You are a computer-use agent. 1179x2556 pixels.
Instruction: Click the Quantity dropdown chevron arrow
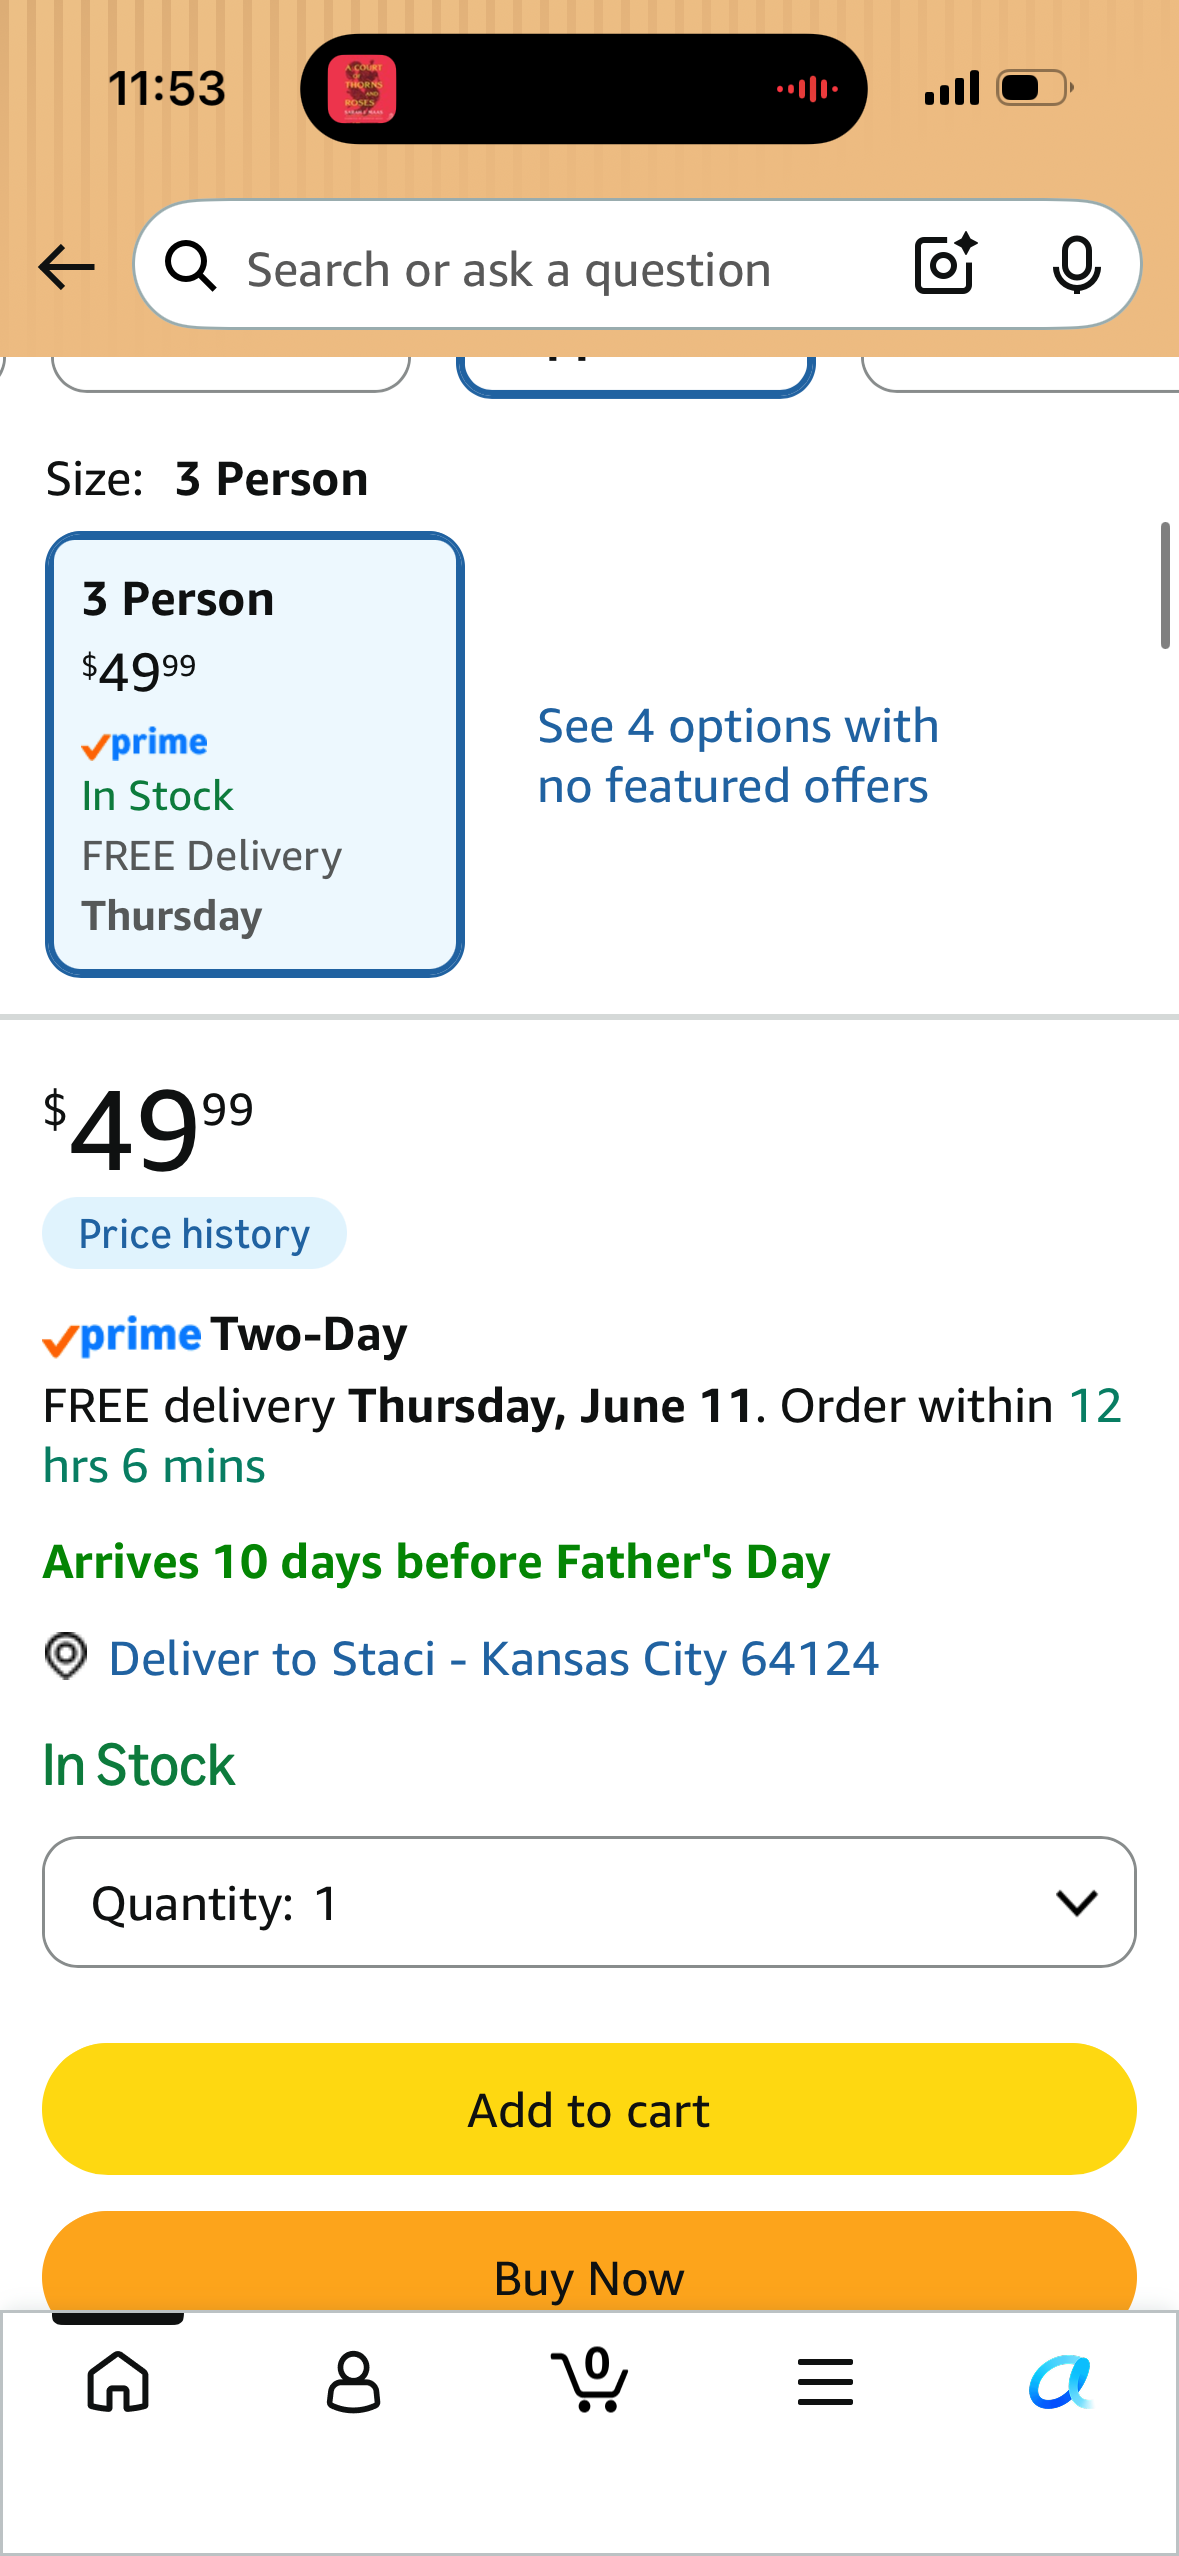[1076, 1902]
